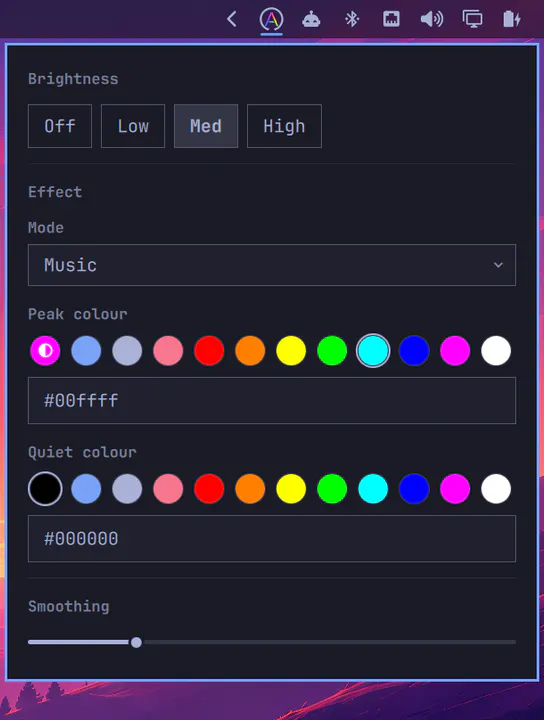Viewport: 544px width, 720px height.
Task: Pick the light blue Peak colour swatch
Action: click(86, 351)
